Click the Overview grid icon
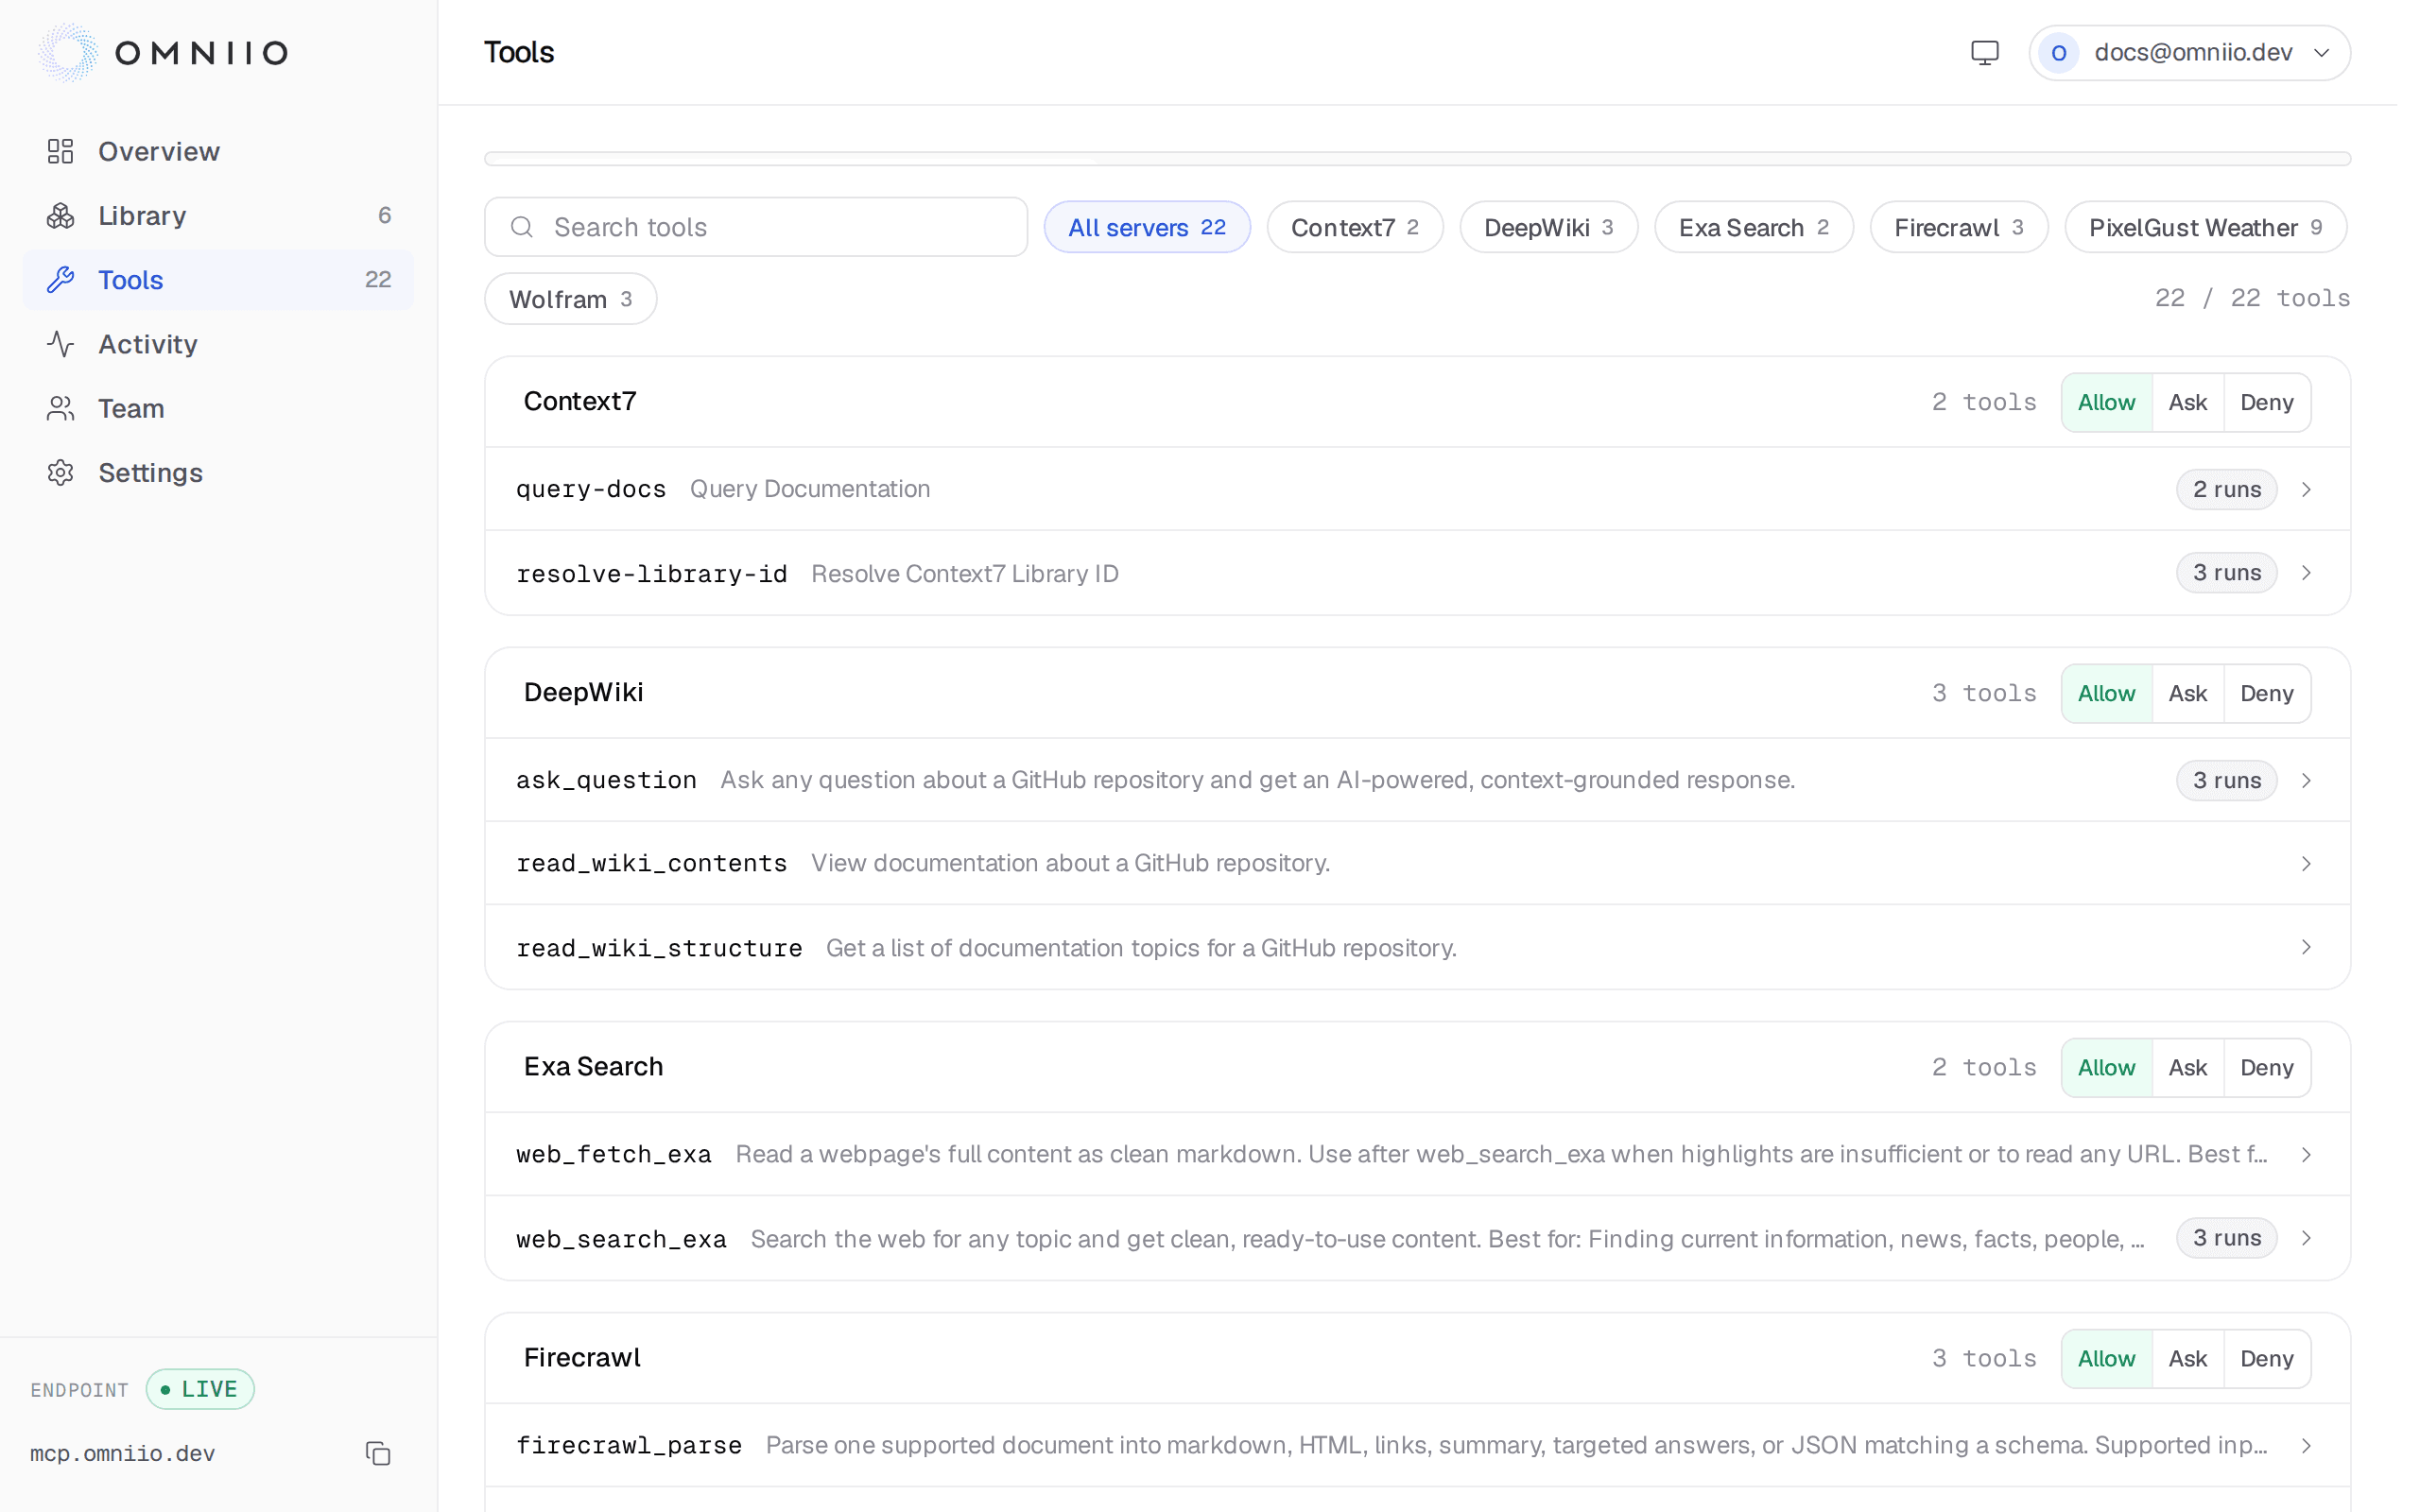The height and width of the screenshot is (1512, 2420). tap(61, 151)
